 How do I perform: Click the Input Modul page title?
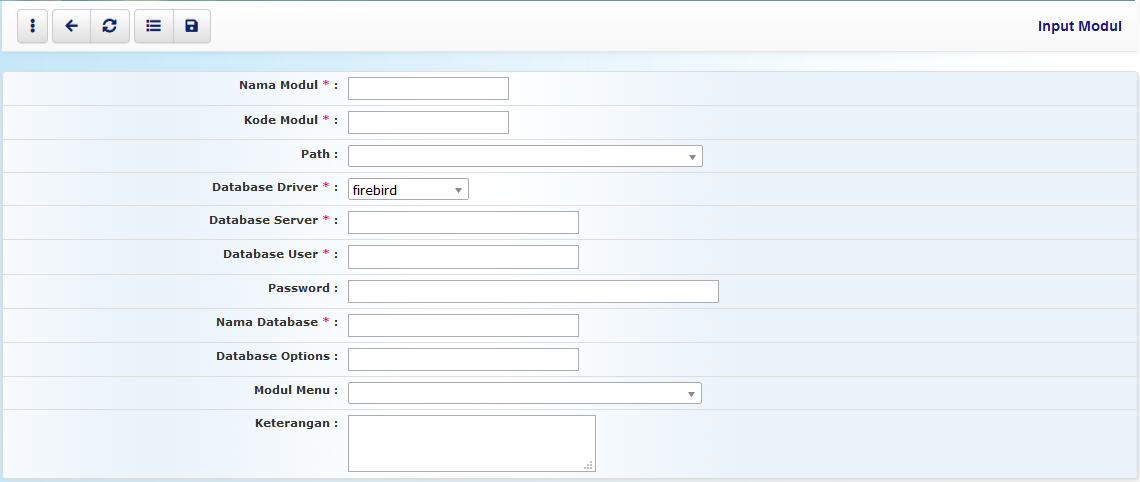click(x=1079, y=26)
